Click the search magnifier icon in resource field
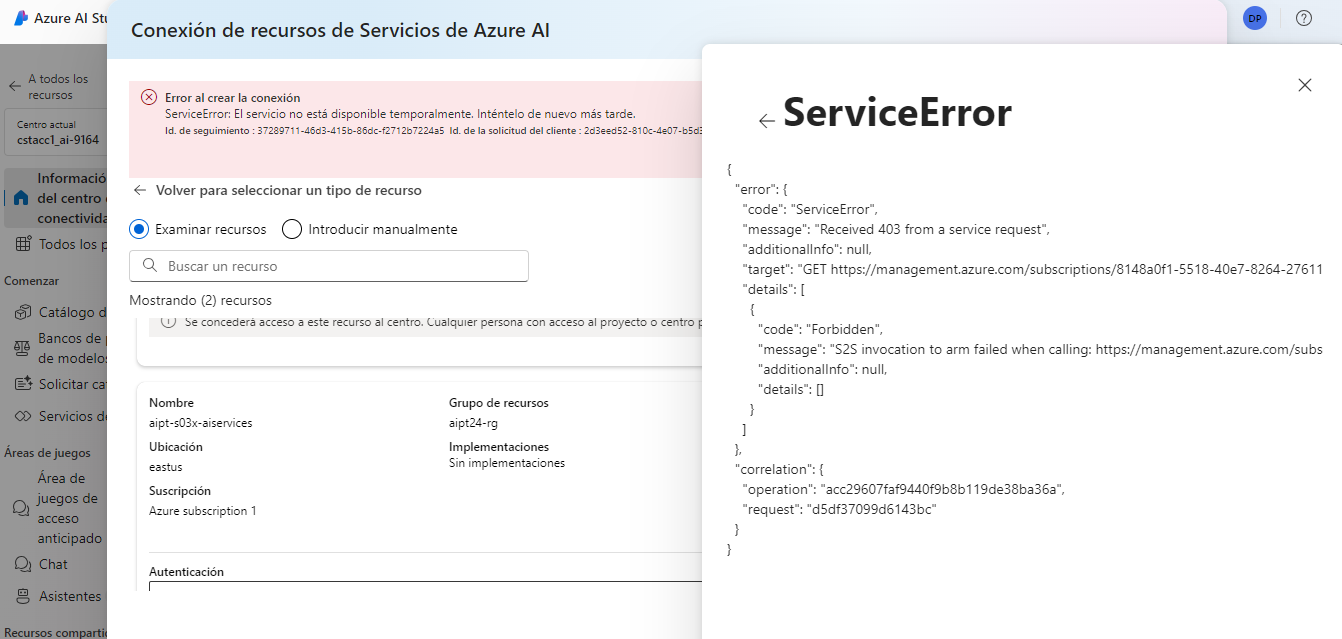 [x=150, y=266]
